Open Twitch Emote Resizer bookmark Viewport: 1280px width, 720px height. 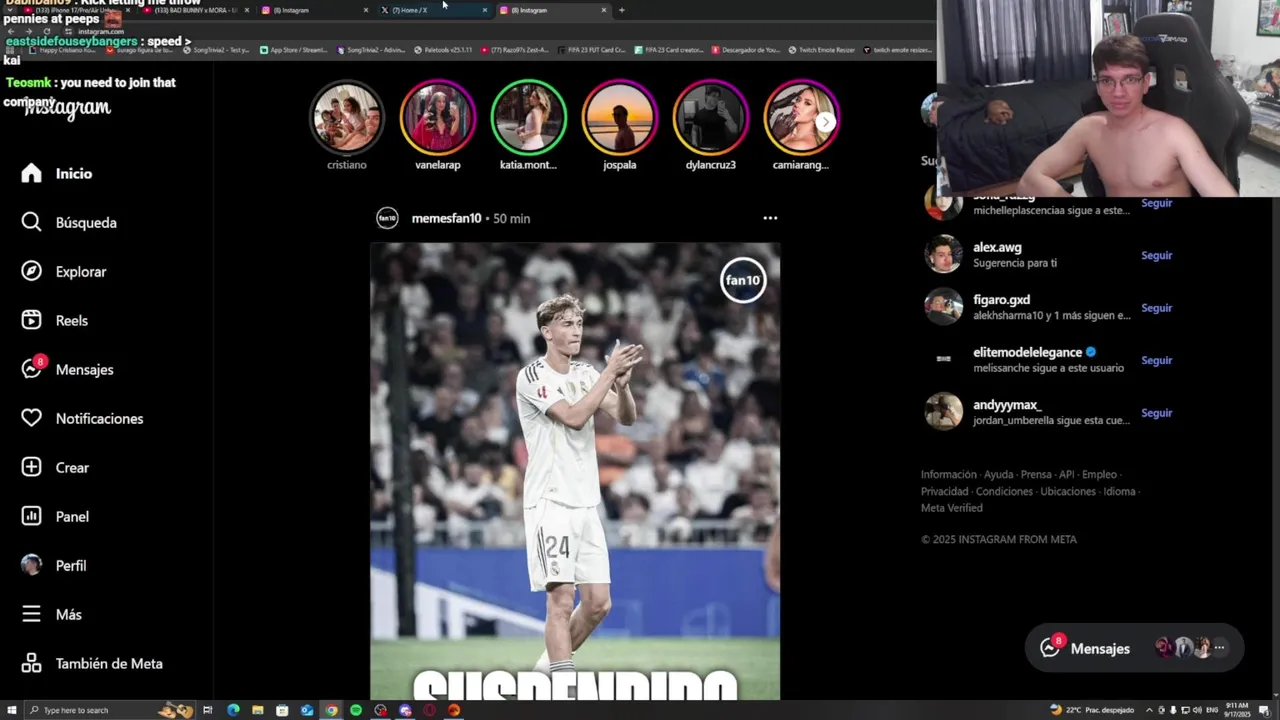821,50
